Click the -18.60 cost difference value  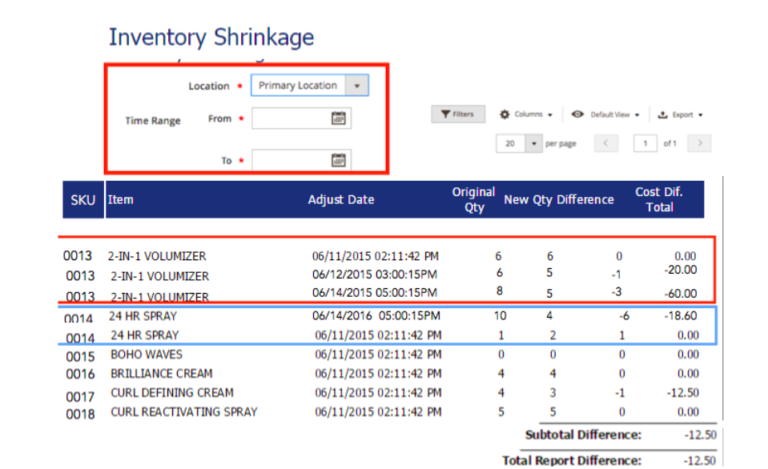[681, 316]
